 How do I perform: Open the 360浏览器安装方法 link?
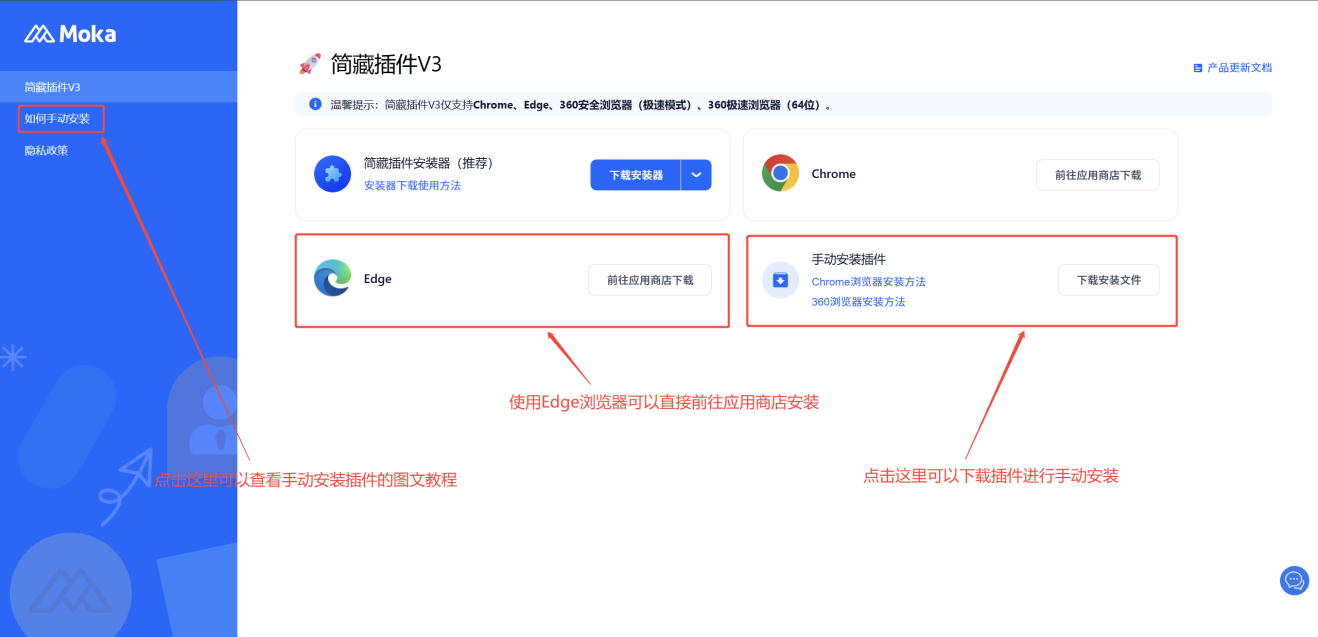point(858,301)
